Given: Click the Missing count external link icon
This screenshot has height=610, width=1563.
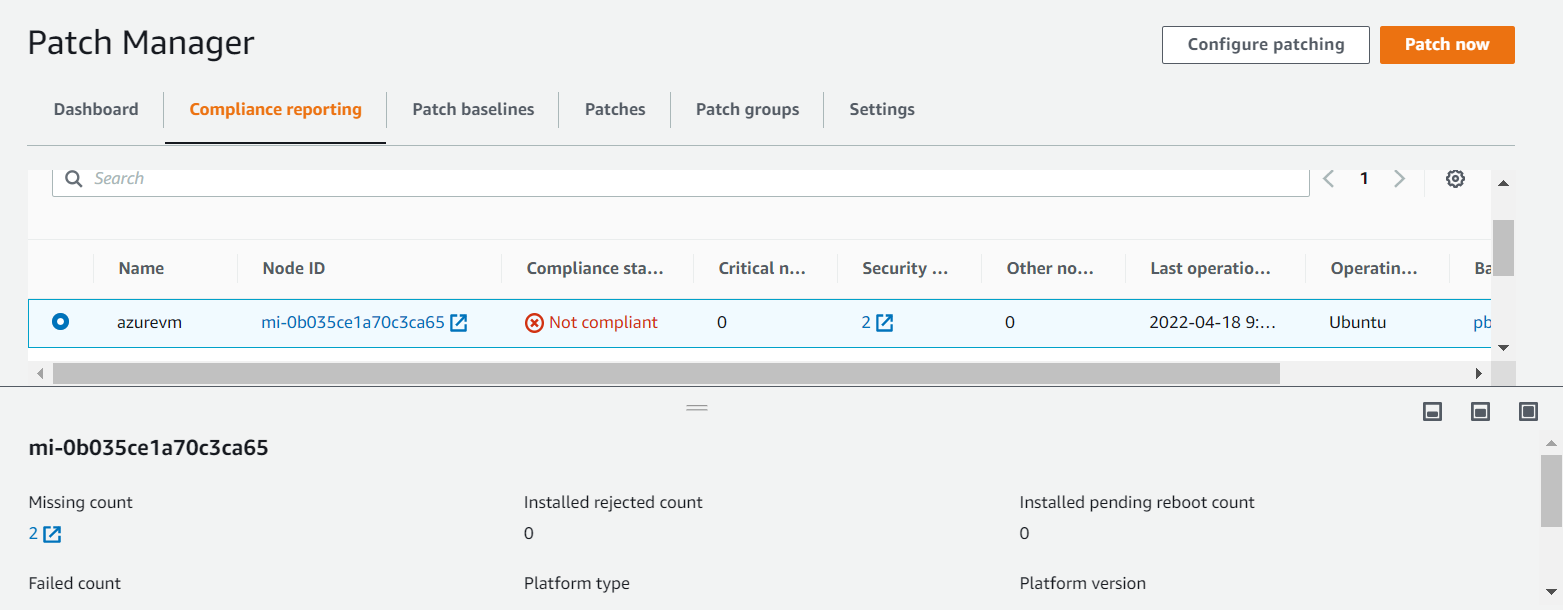Looking at the screenshot, I should (x=51, y=534).
